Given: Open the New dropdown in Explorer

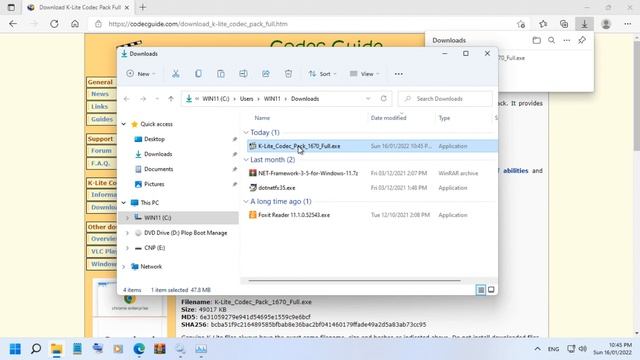Looking at the screenshot, I should 141,74.
